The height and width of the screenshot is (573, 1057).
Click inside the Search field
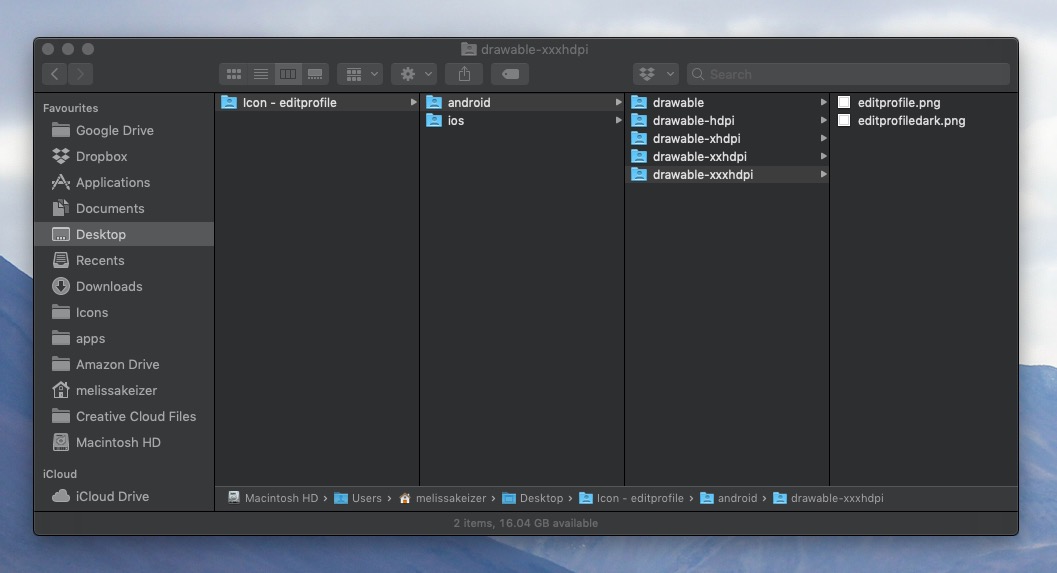click(x=848, y=74)
